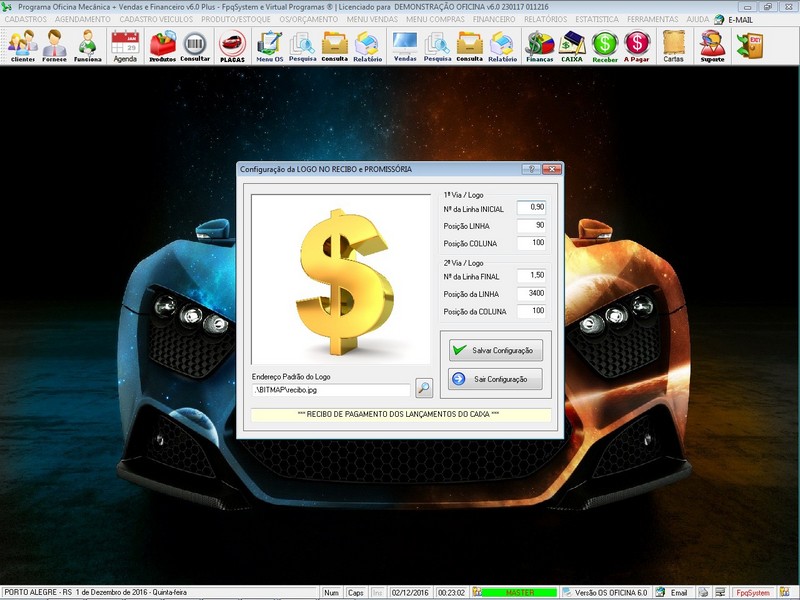Click Relatório icon left of Vendas
The width and height of the screenshot is (800, 600).
(x=367, y=46)
